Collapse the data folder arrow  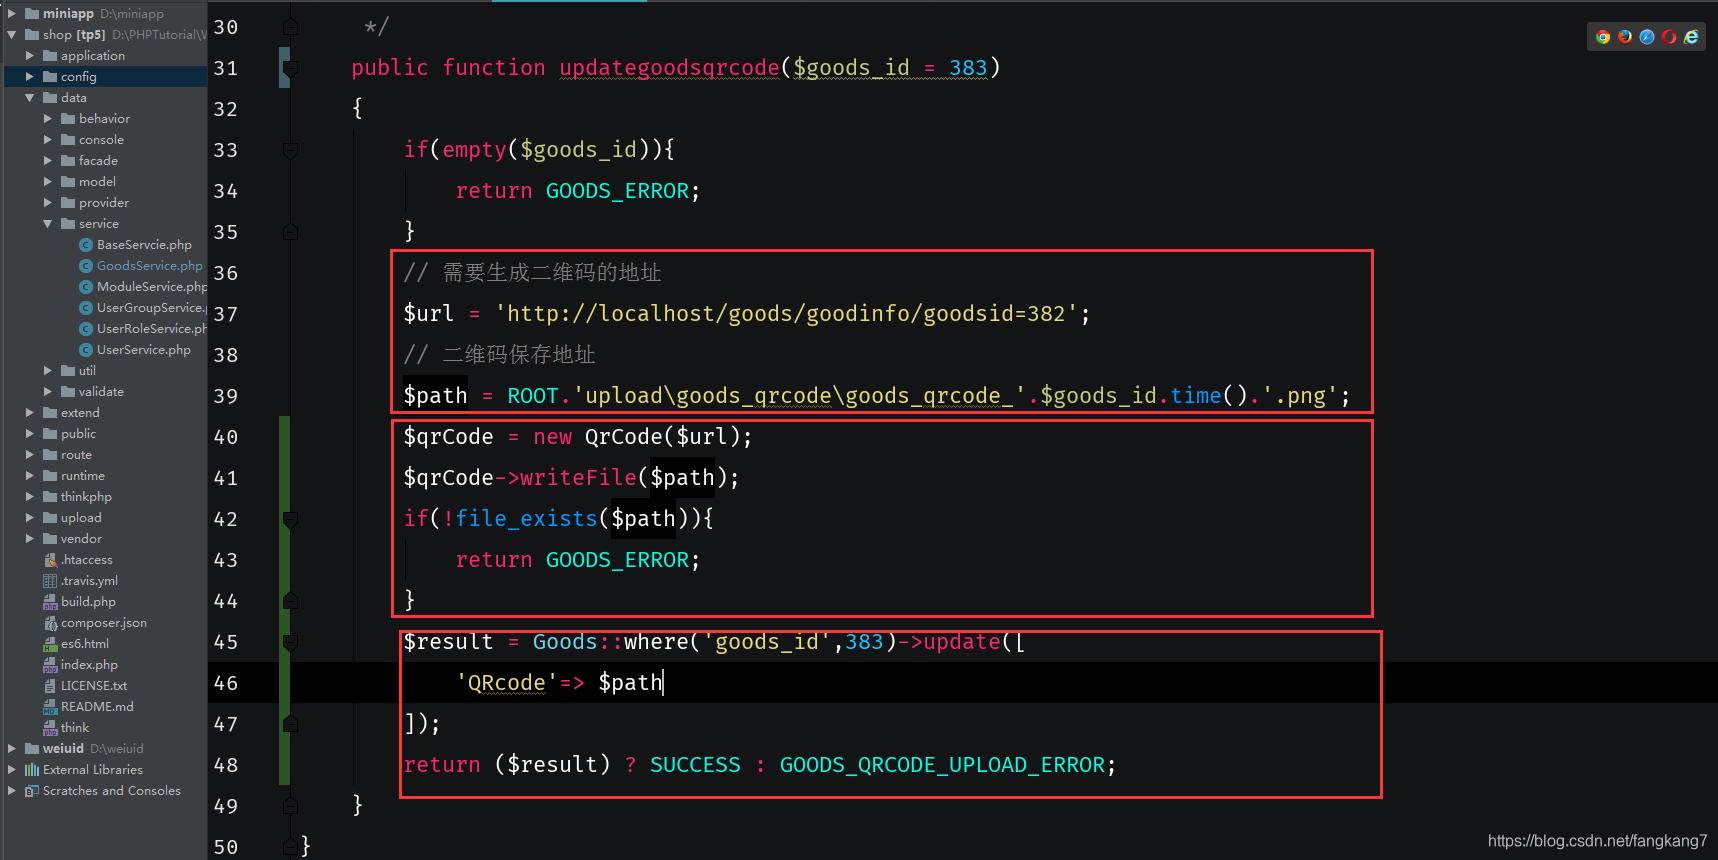30,98
